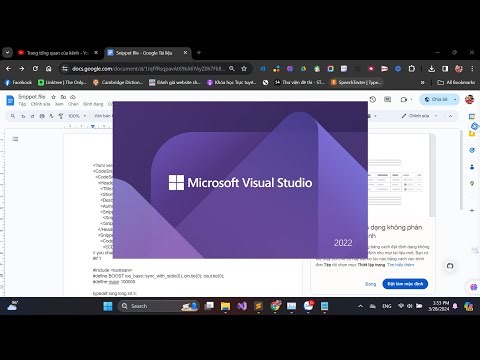Redo the last edit in Docs
The height and width of the screenshot is (360, 480).
(x=32, y=116)
